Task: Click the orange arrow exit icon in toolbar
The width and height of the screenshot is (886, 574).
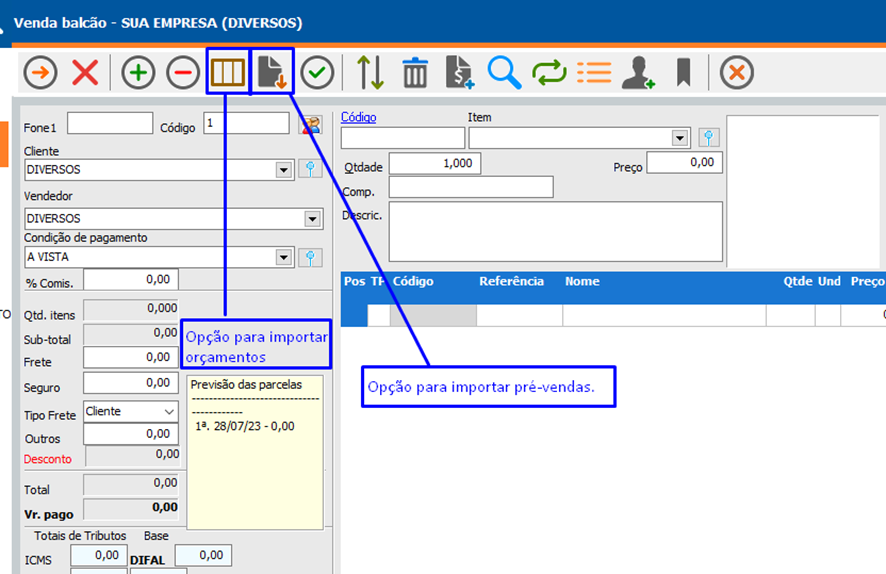Action: (41, 72)
